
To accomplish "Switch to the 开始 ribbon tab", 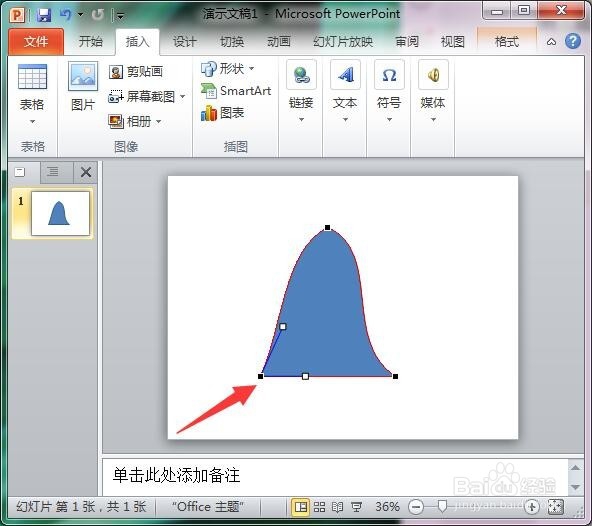I will [x=90, y=41].
